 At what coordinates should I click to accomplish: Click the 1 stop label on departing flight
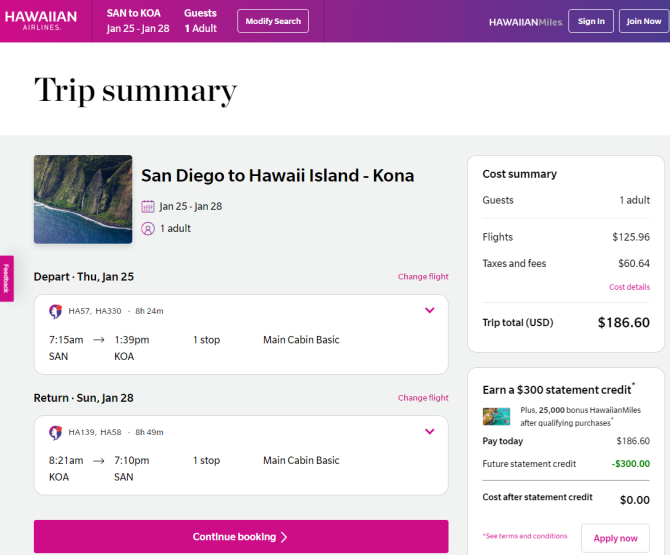[206, 340]
